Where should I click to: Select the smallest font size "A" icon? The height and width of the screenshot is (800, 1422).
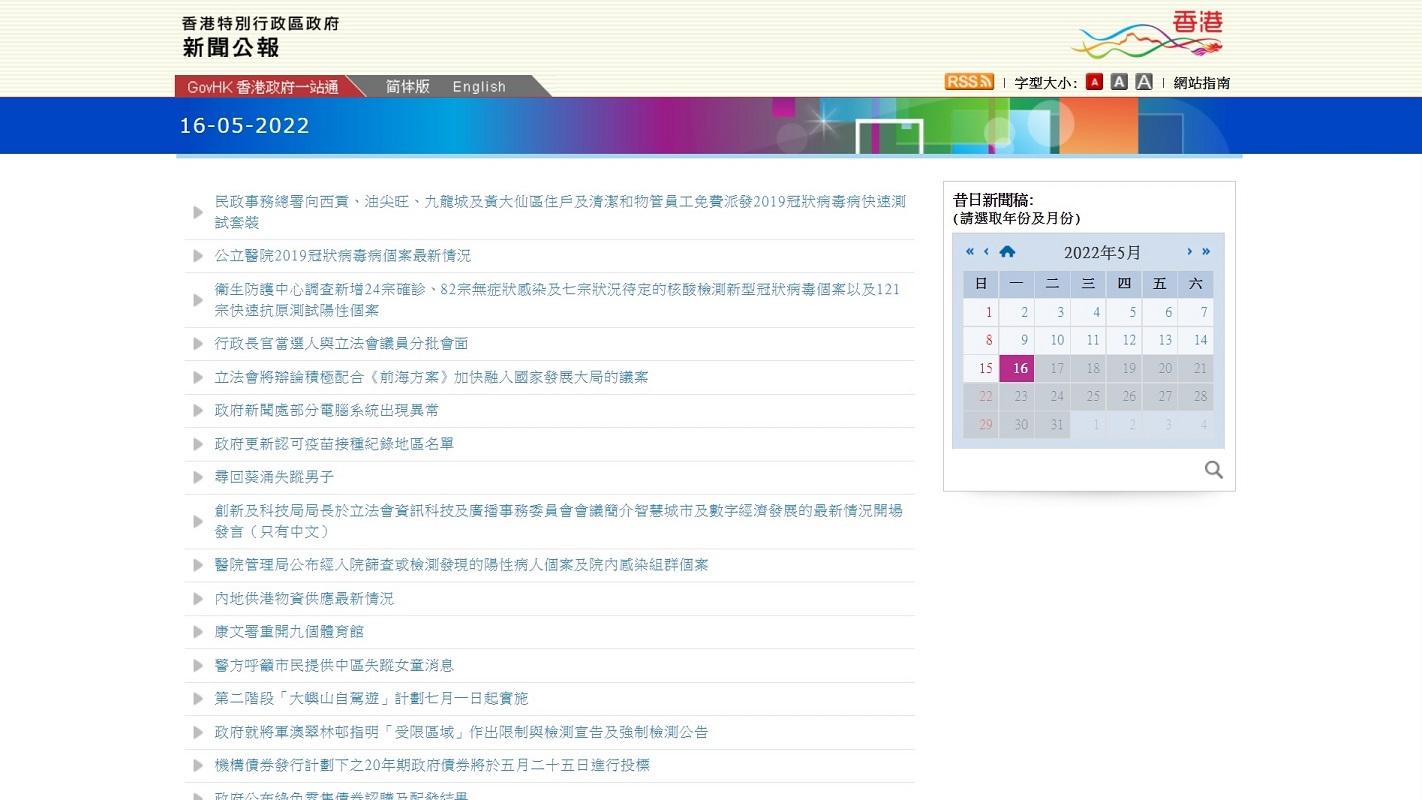pos(1094,81)
